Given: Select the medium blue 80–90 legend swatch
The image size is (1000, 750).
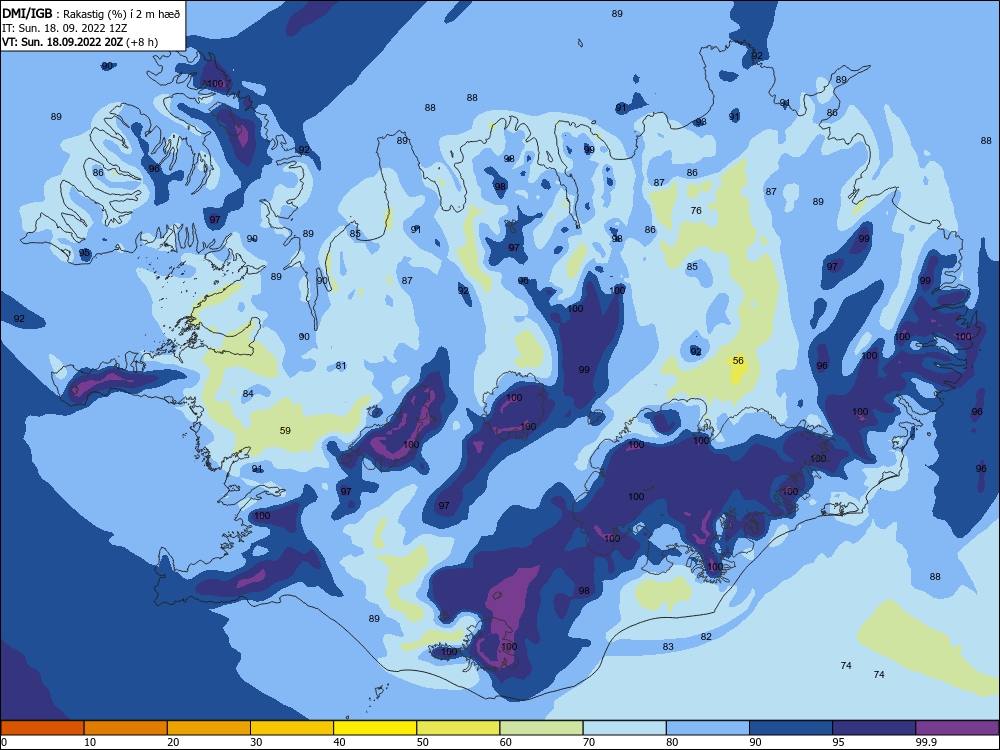Looking at the screenshot, I should tap(708, 728).
